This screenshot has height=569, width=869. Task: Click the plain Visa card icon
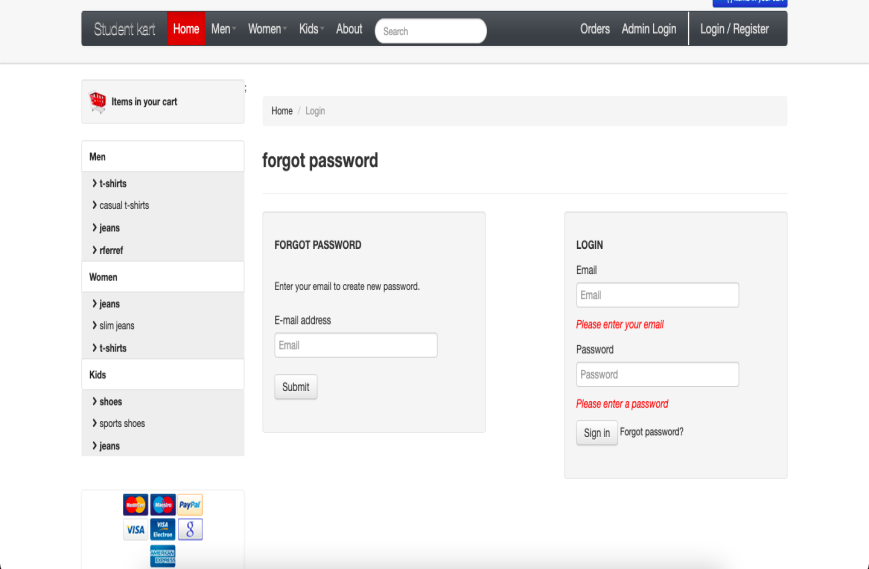pyautogui.click(x=135, y=529)
